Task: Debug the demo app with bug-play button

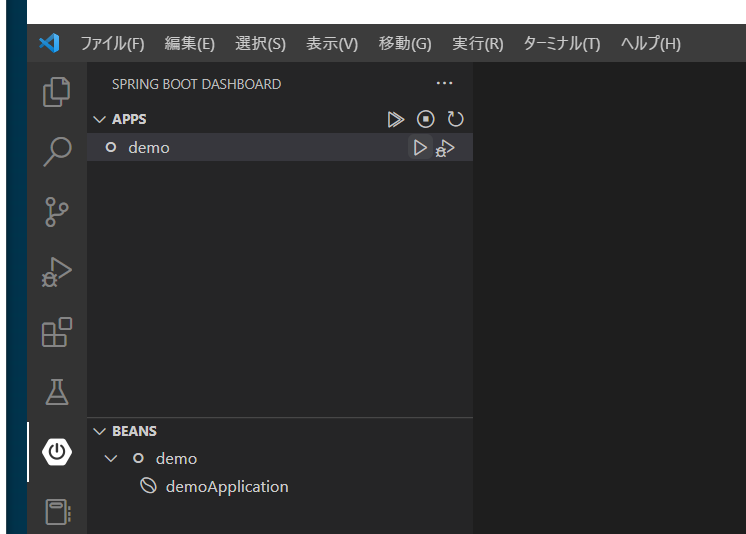Action: click(x=446, y=149)
